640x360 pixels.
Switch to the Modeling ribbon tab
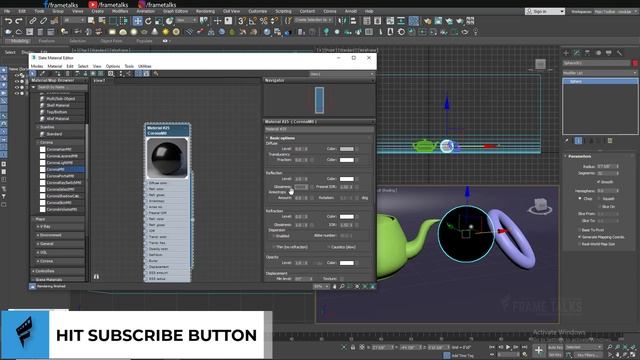(x=19, y=41)
